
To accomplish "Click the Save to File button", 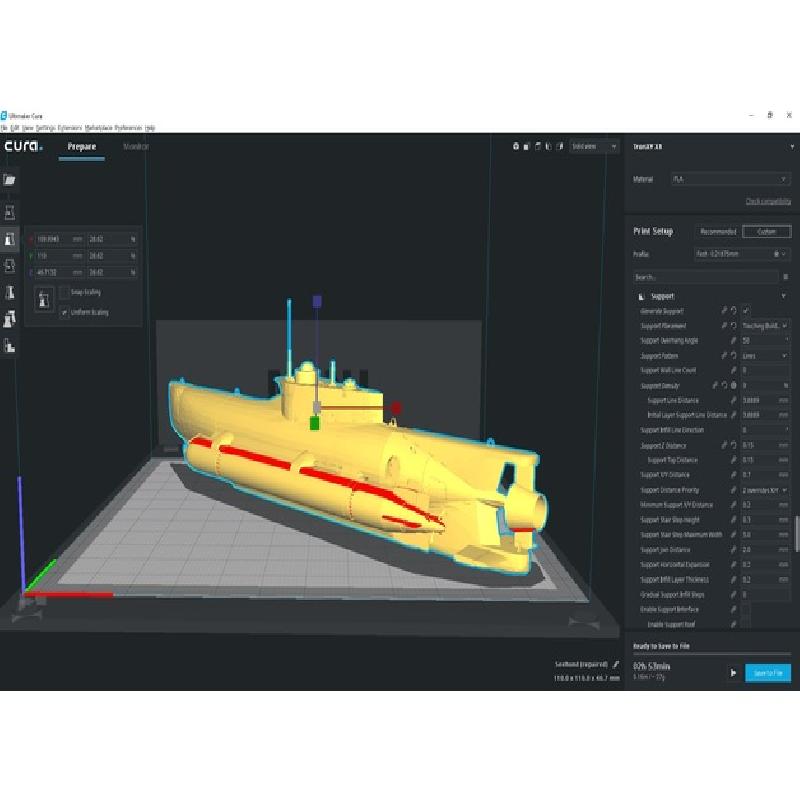I will (x=767, y=673).
